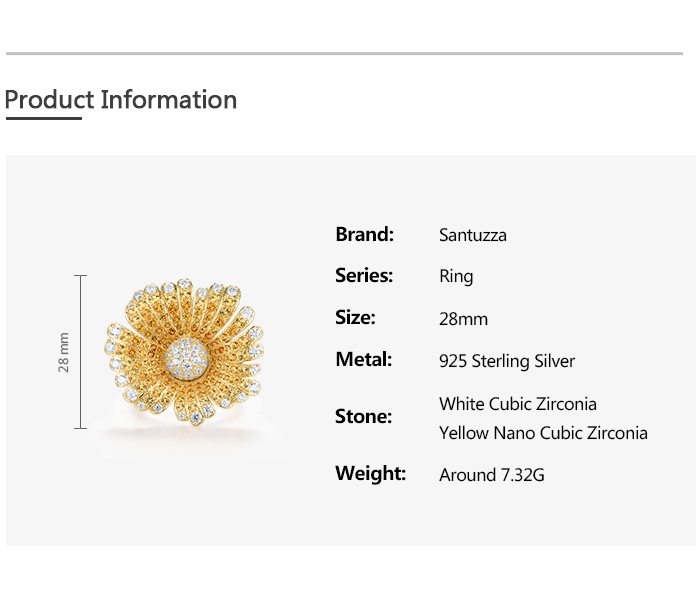Click the Product Information heading

point(121,100)
